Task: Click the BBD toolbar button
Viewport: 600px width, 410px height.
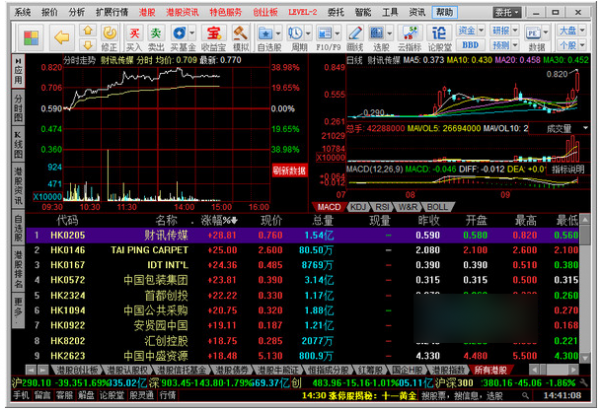Action: [470, 45]
